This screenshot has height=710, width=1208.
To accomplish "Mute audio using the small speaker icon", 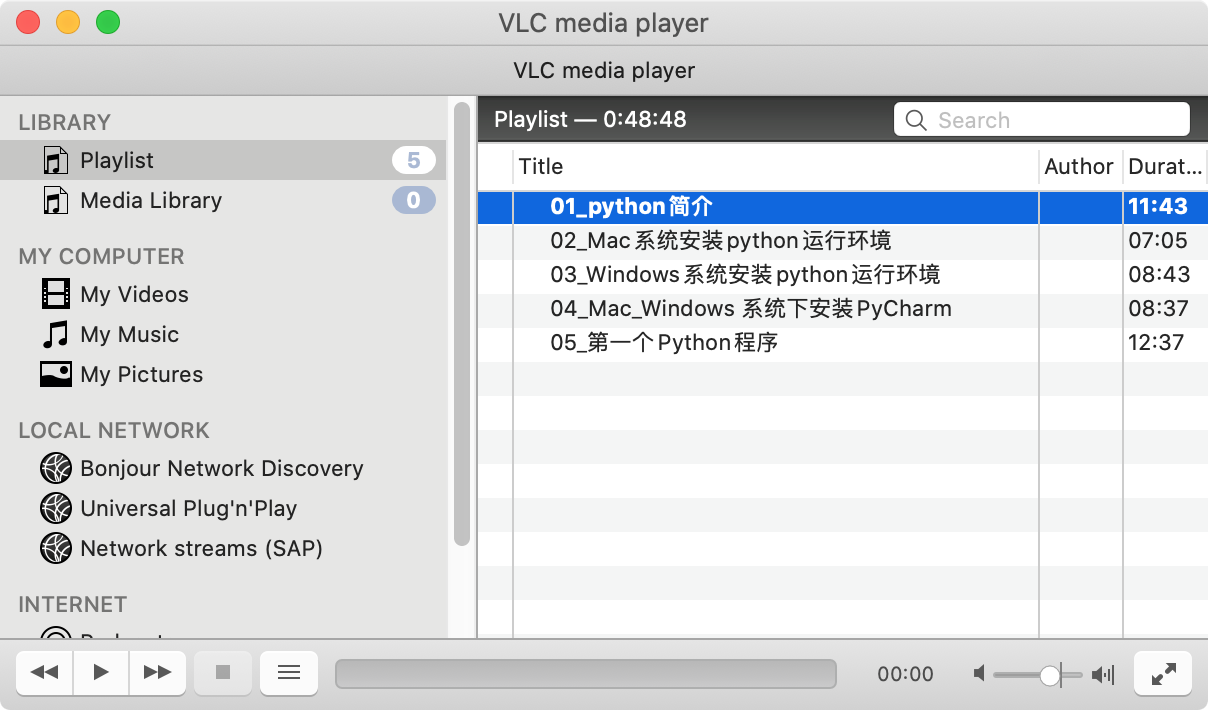I will click(x=979, y=675).
